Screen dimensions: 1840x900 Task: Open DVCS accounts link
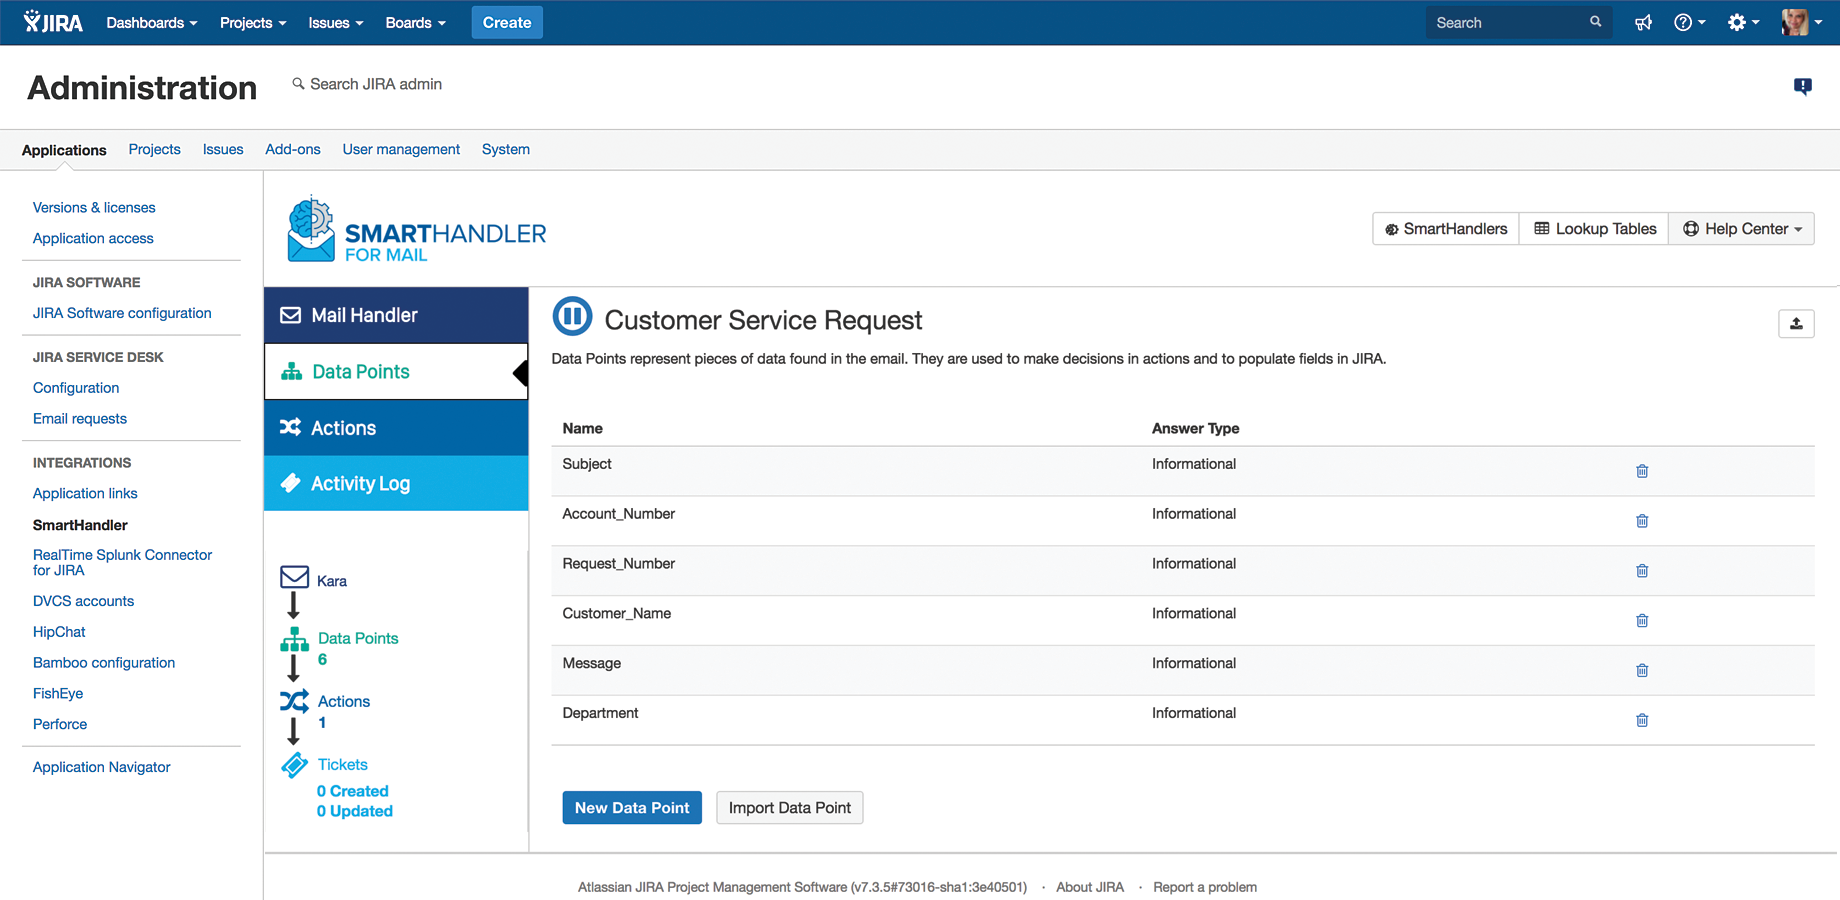[83, 601]
